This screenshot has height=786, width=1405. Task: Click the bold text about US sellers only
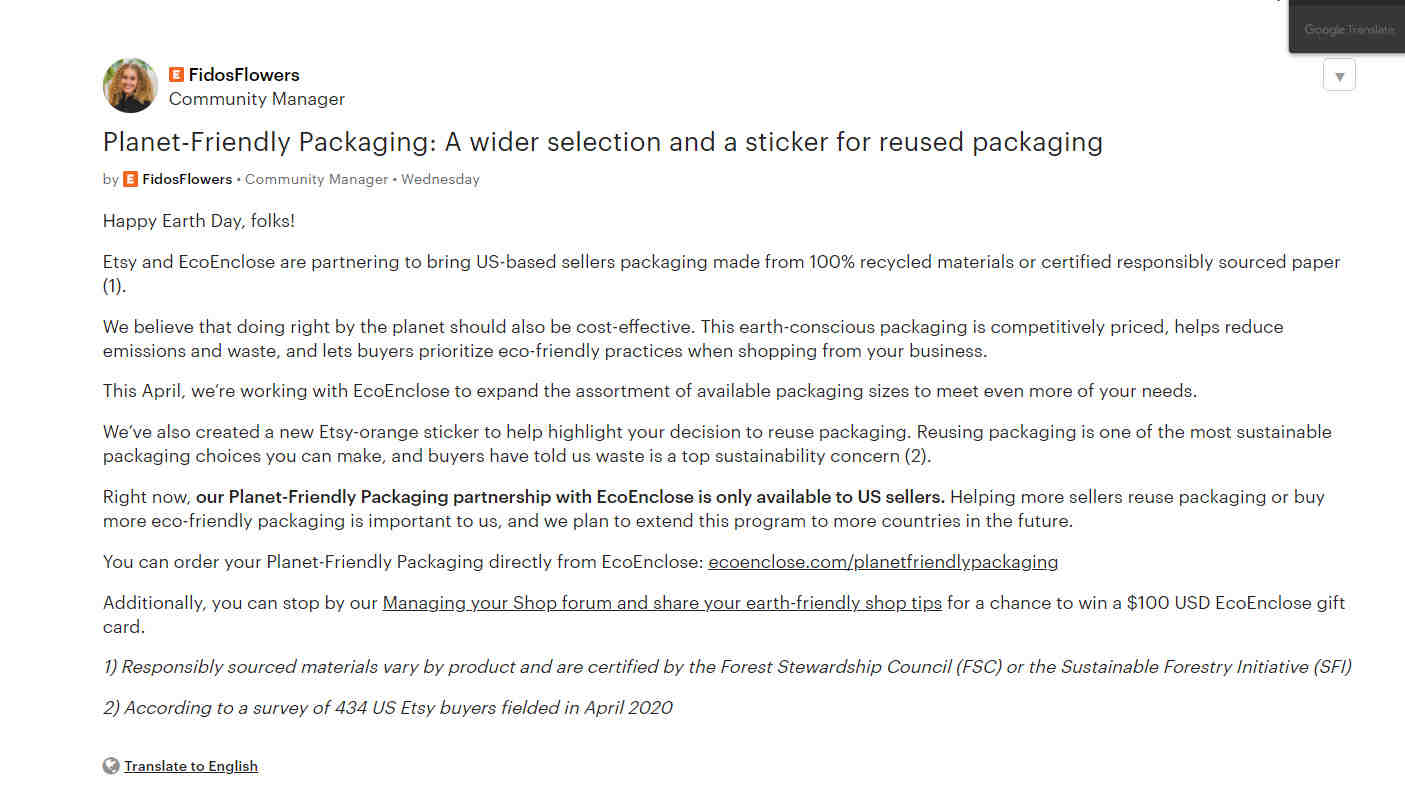pos(570,497)
